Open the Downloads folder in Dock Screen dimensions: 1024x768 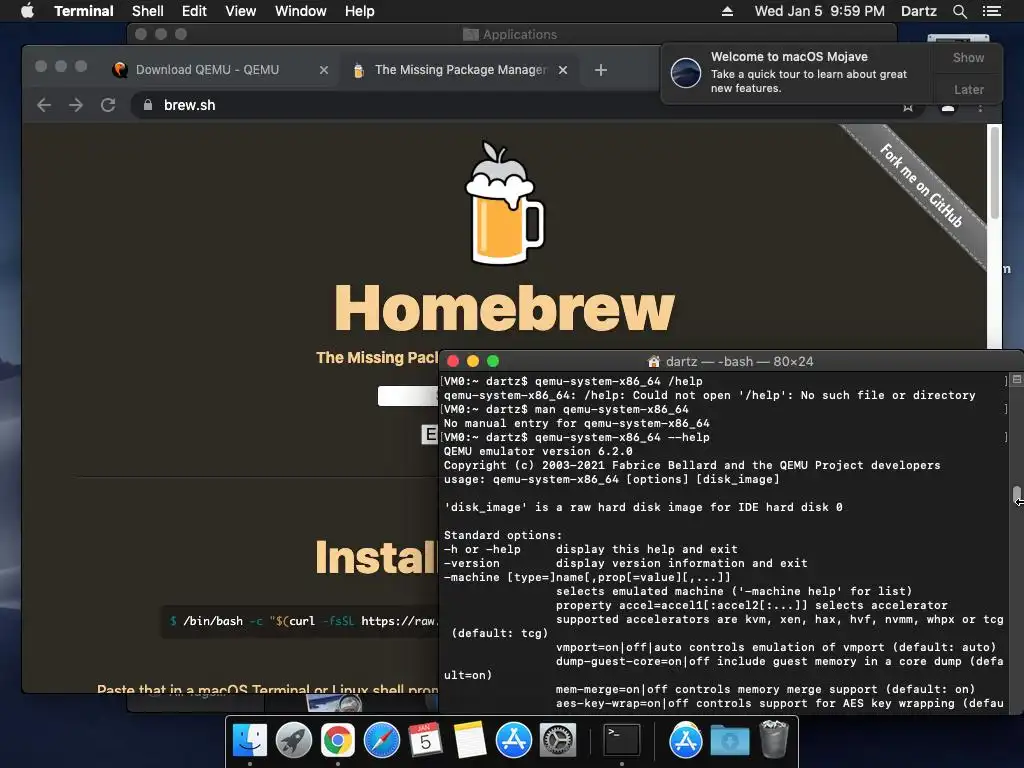coord(729,741)
